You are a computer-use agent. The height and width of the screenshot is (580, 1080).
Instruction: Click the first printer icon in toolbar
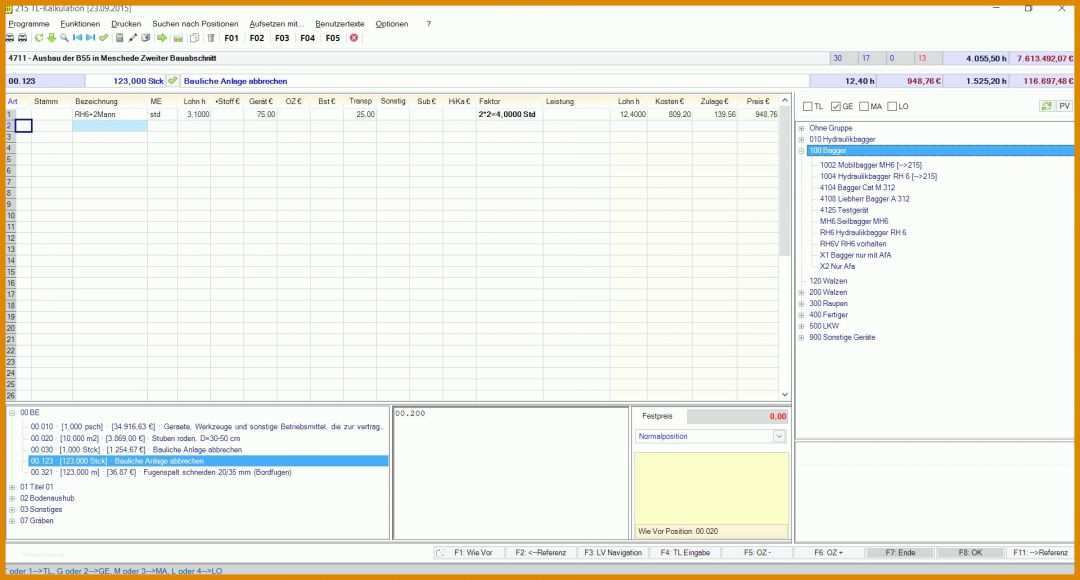point(10,38)
